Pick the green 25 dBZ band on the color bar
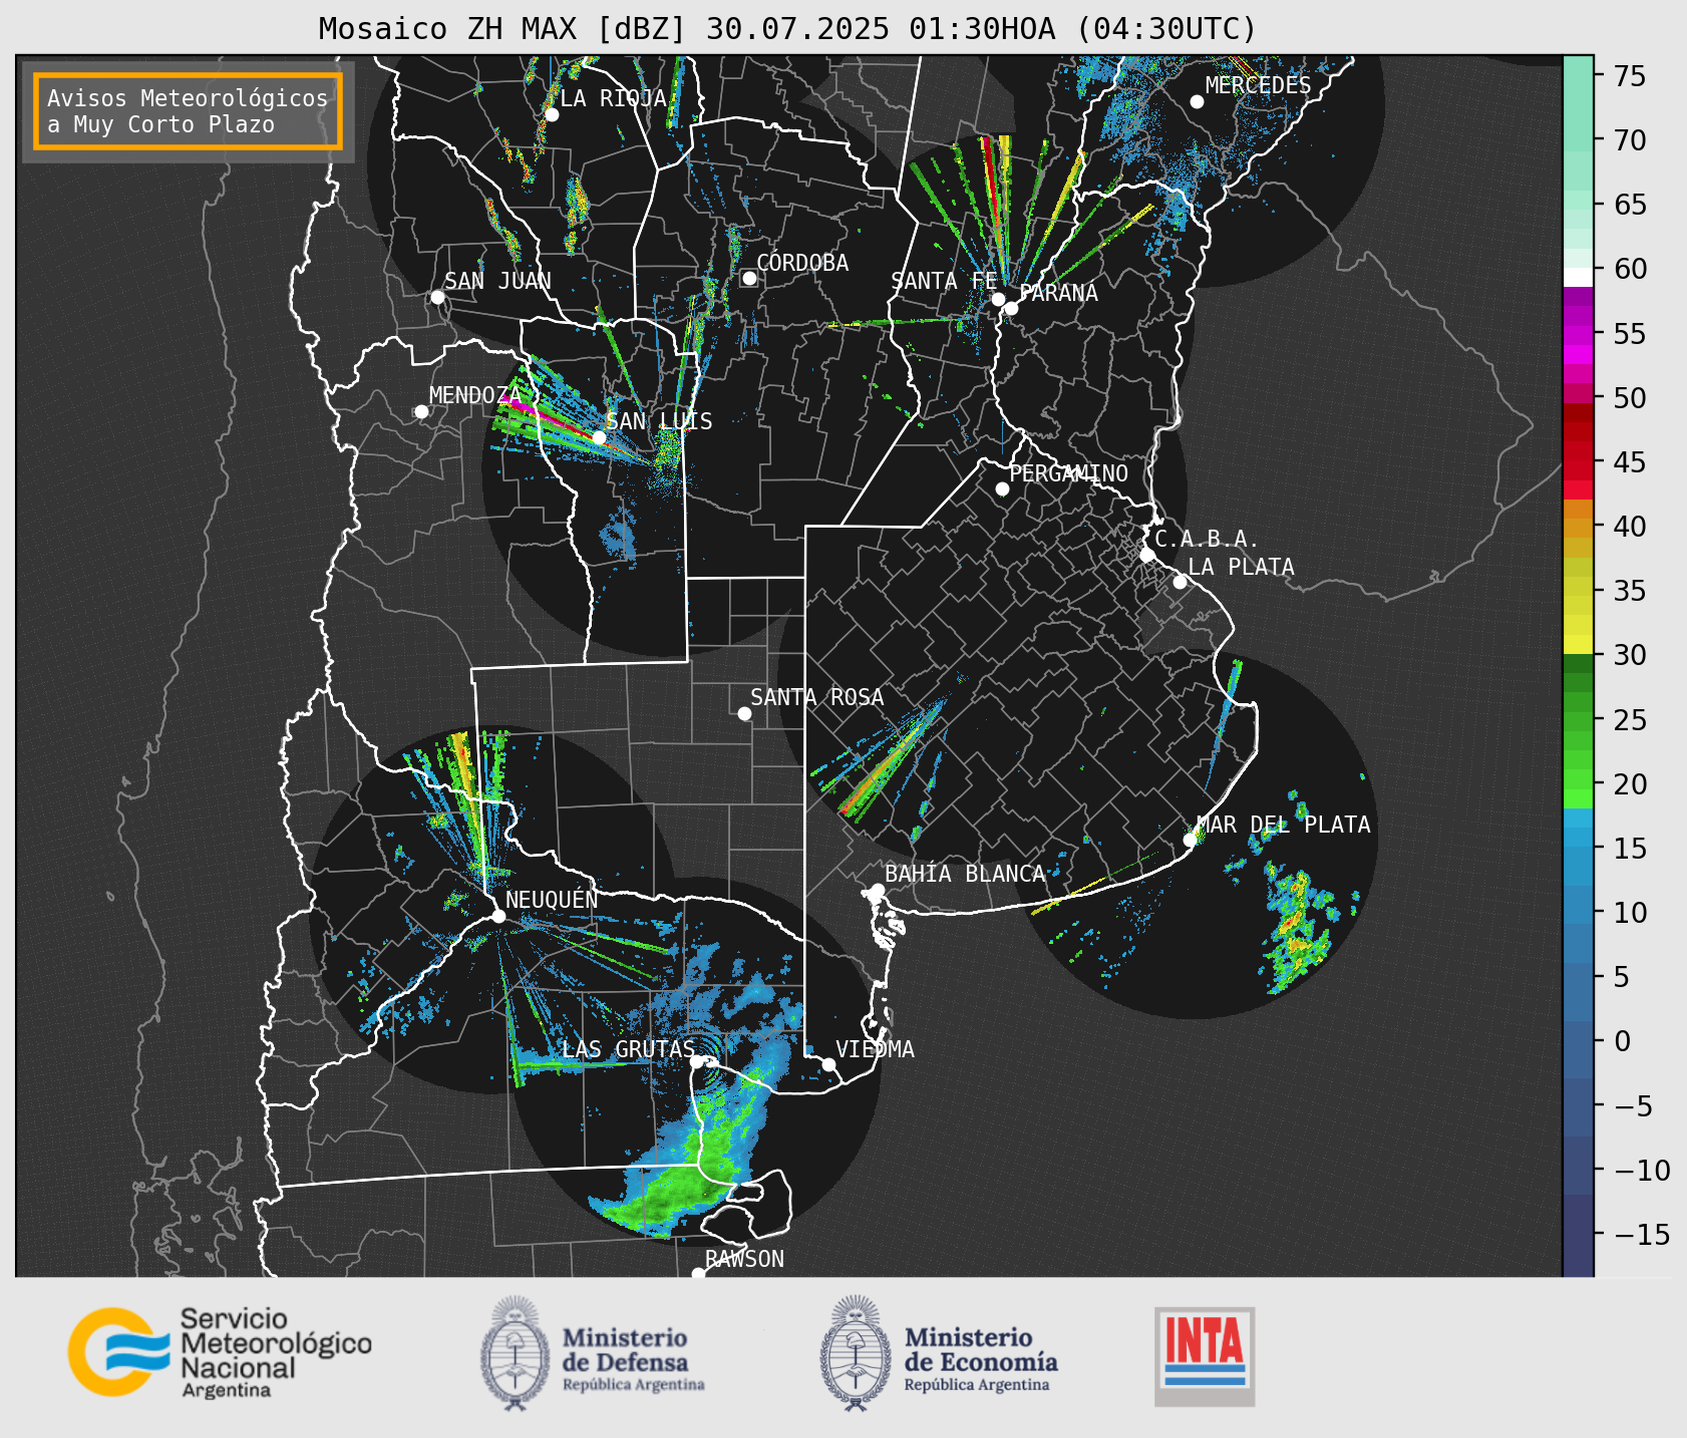The image size is (1687, 1438). [x=1578, y=719]
